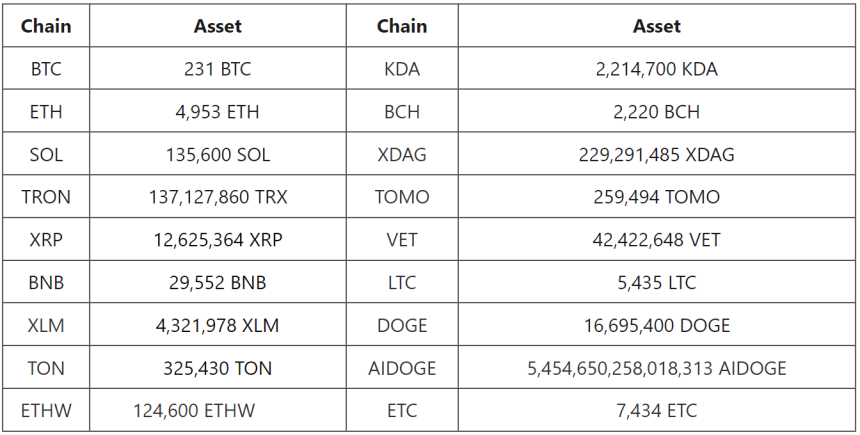Click the 325,430 TON asset cell
The image size is (860, 435).
217,368
